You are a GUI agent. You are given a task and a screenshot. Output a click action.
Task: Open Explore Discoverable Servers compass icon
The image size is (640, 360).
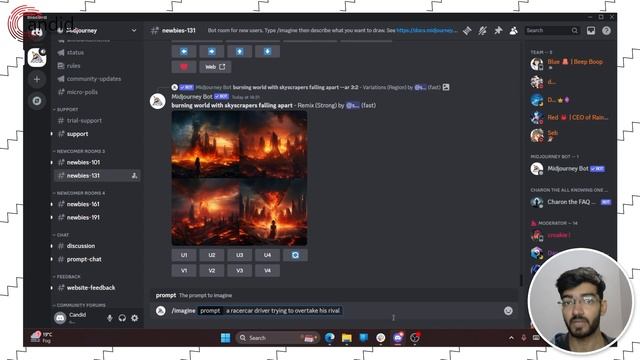point(37,101)
